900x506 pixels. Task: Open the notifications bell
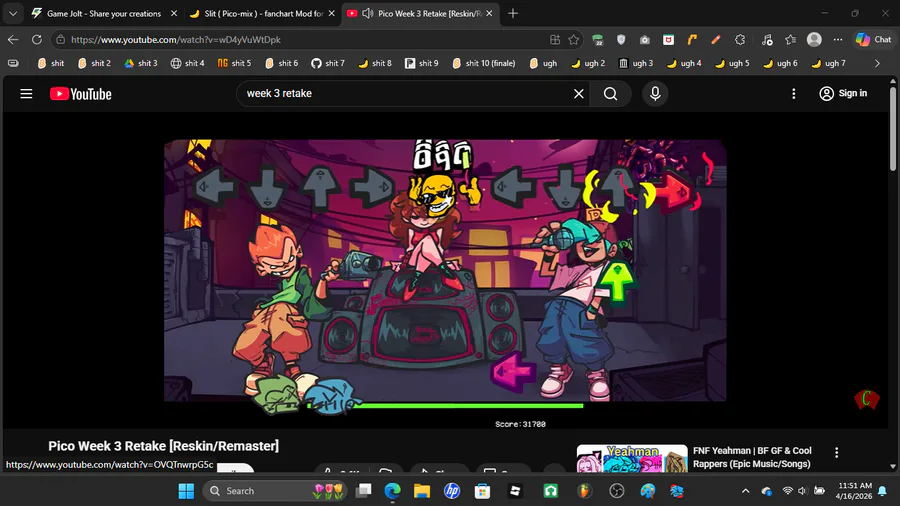click(883, 491)
